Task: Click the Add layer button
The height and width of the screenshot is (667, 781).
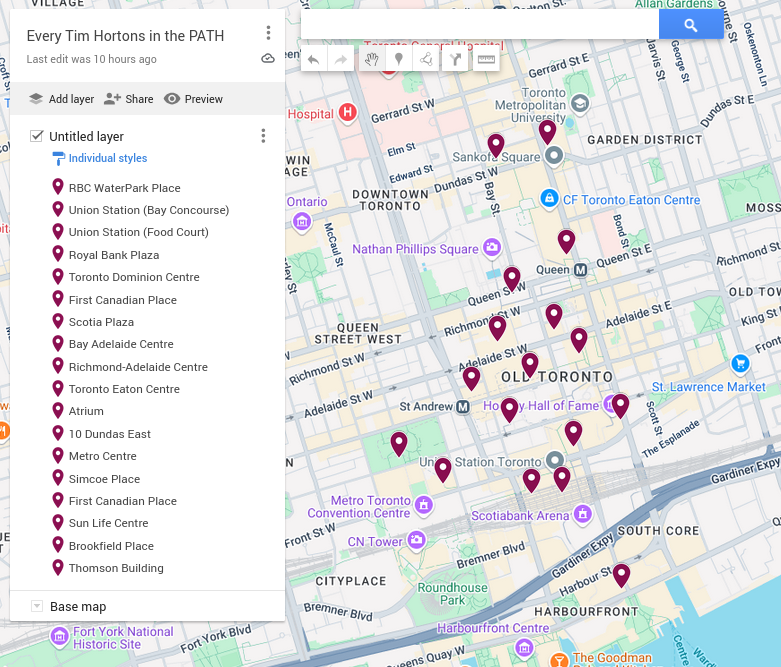Action: coord(61,99)
